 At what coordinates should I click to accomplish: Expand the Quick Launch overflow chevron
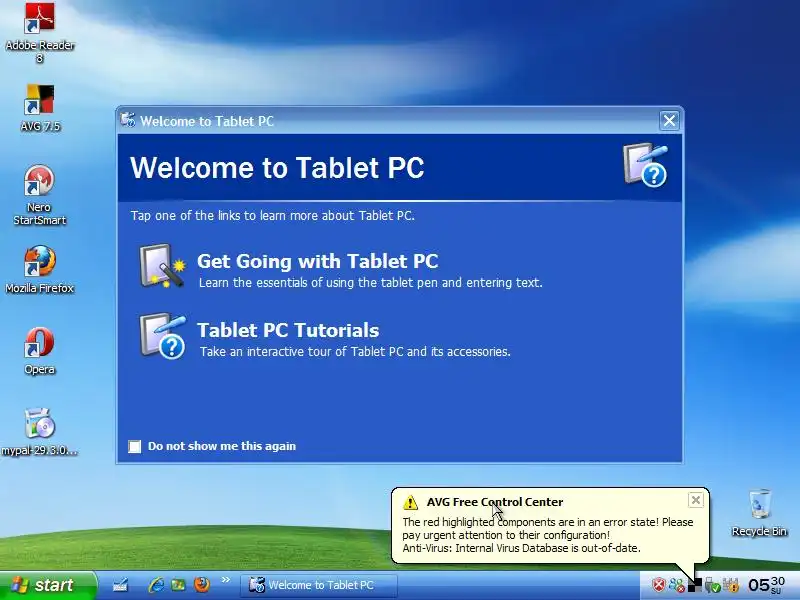[226, 580]
